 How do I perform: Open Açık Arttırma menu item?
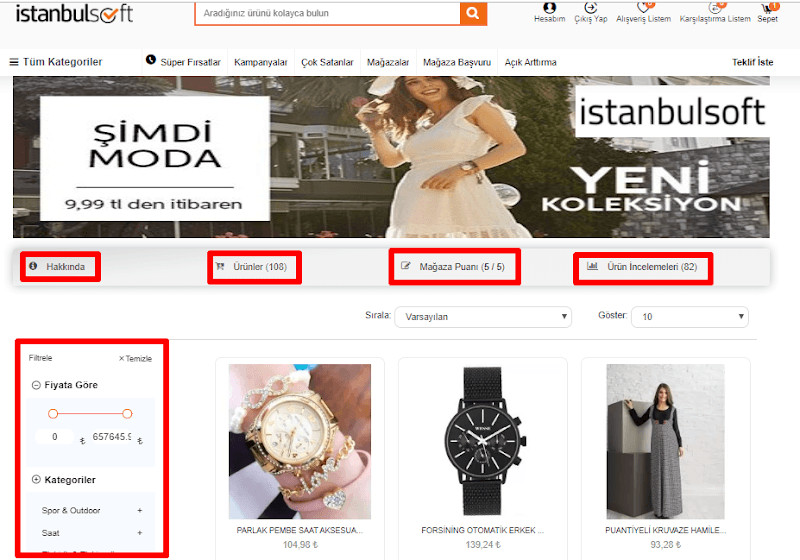point(531,62)
